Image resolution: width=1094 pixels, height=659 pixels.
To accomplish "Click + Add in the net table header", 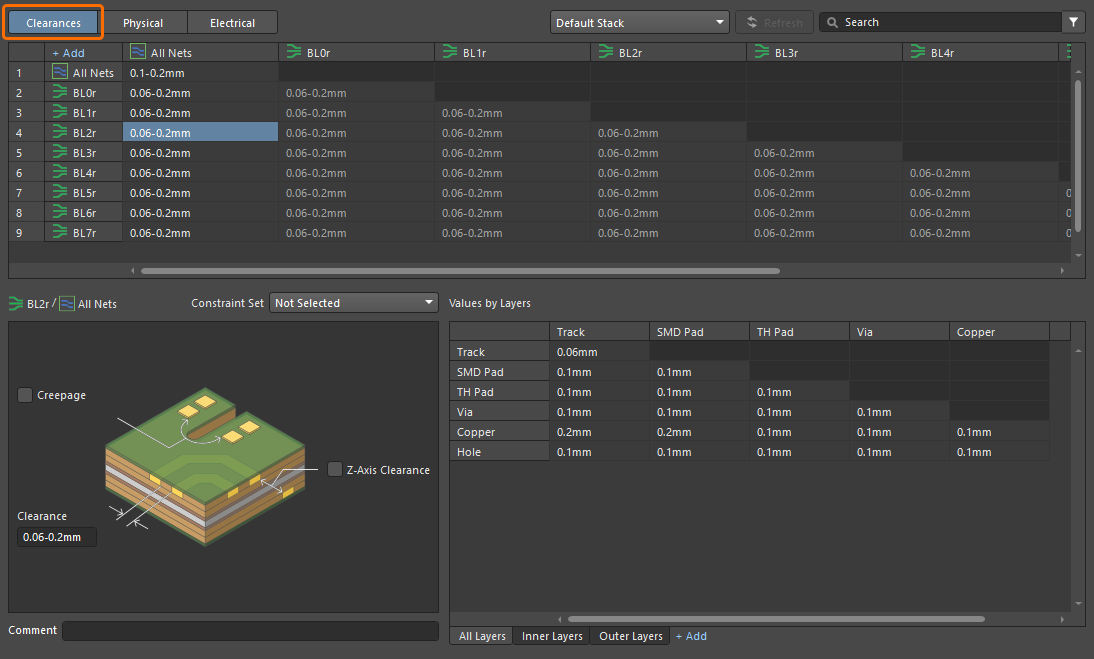I will [x=68, y=52].
